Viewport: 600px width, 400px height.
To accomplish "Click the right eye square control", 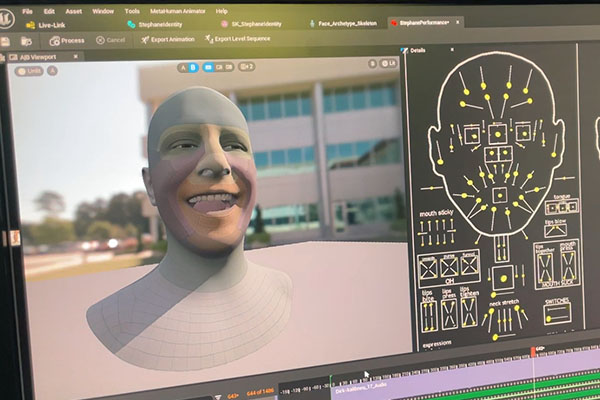I will click(x=523, y=134).
